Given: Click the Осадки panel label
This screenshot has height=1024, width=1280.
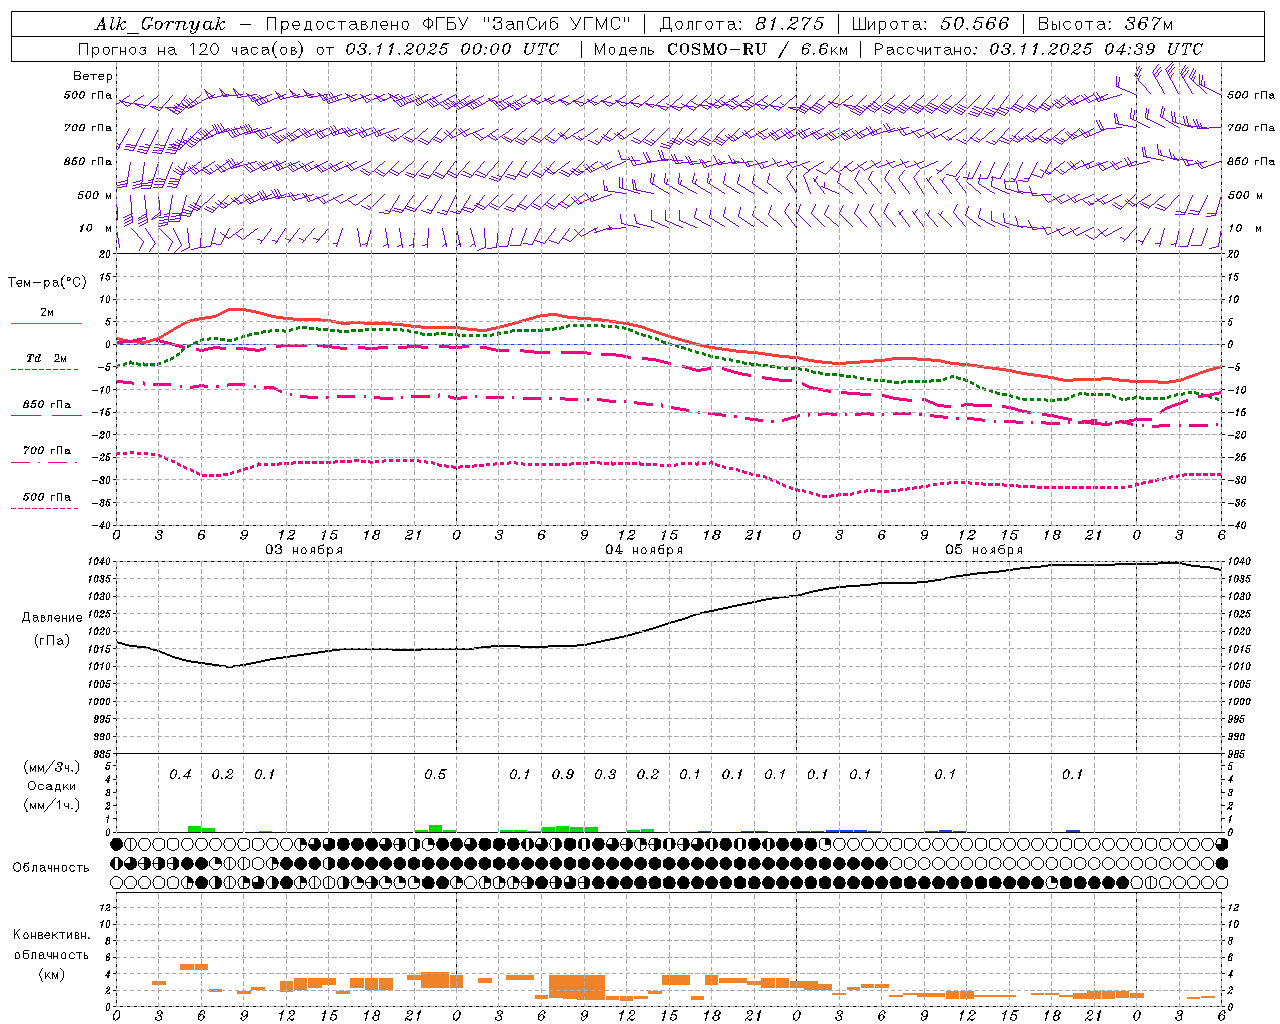Looking at the screenshot, I should (52, 786).
